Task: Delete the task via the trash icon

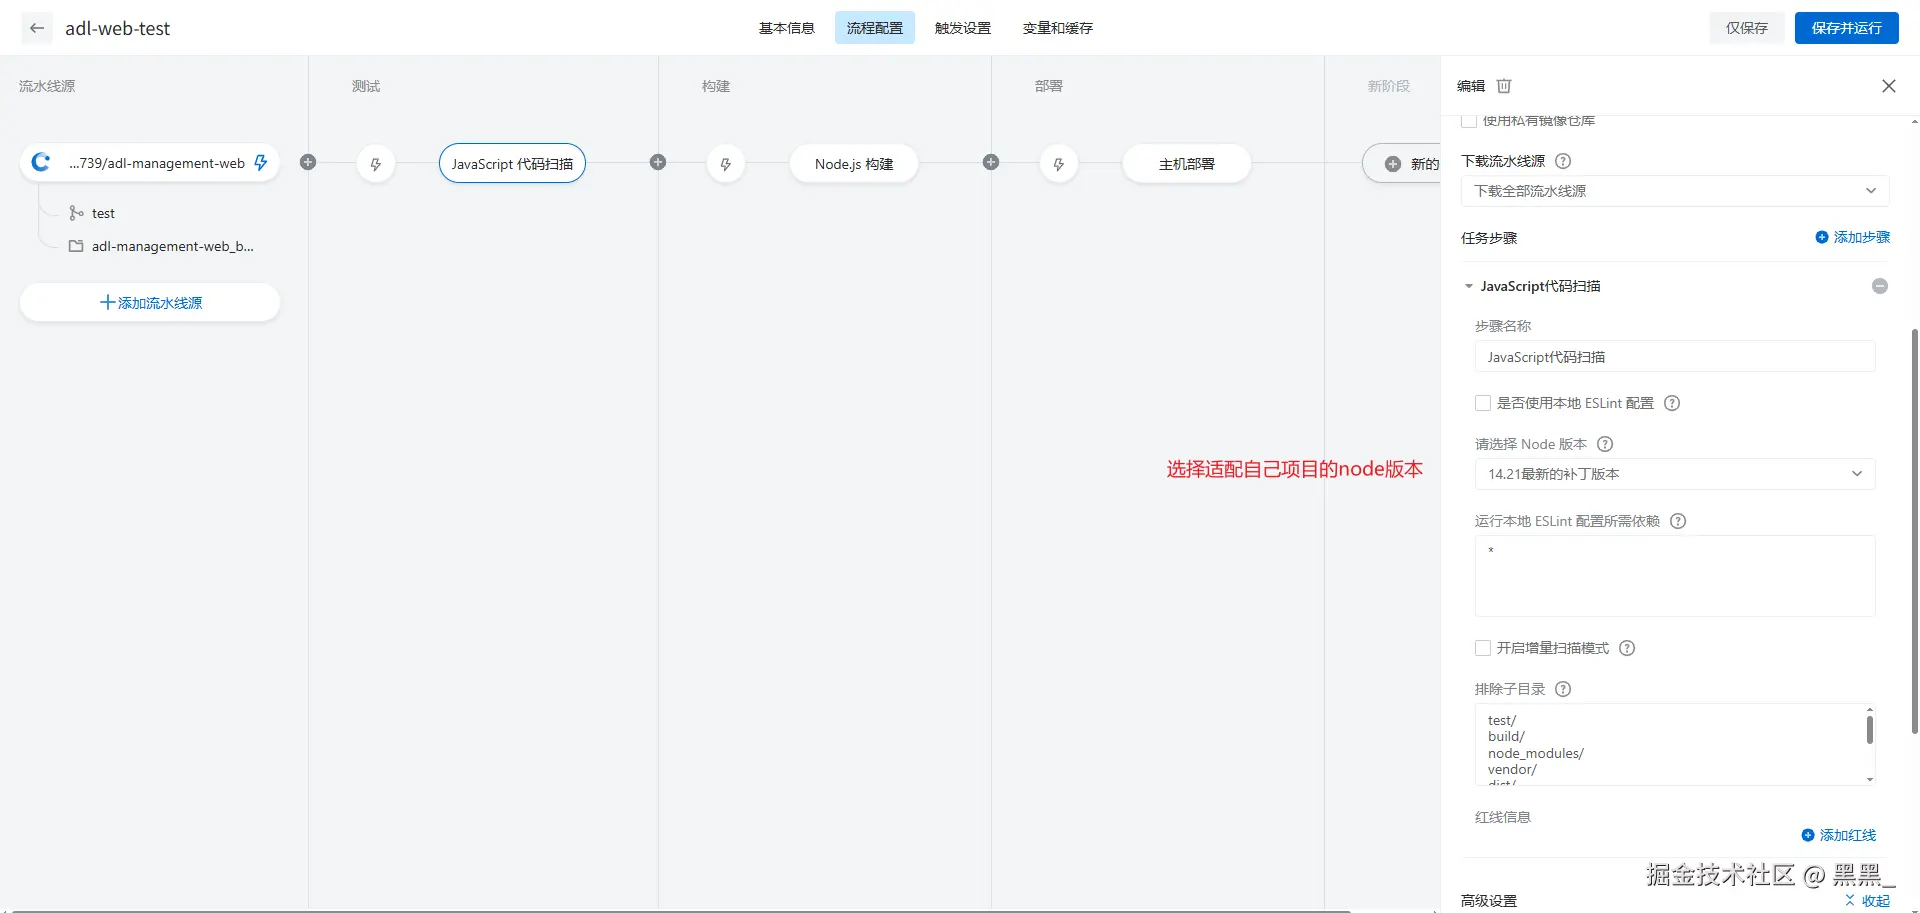Action: [1504, 86]
